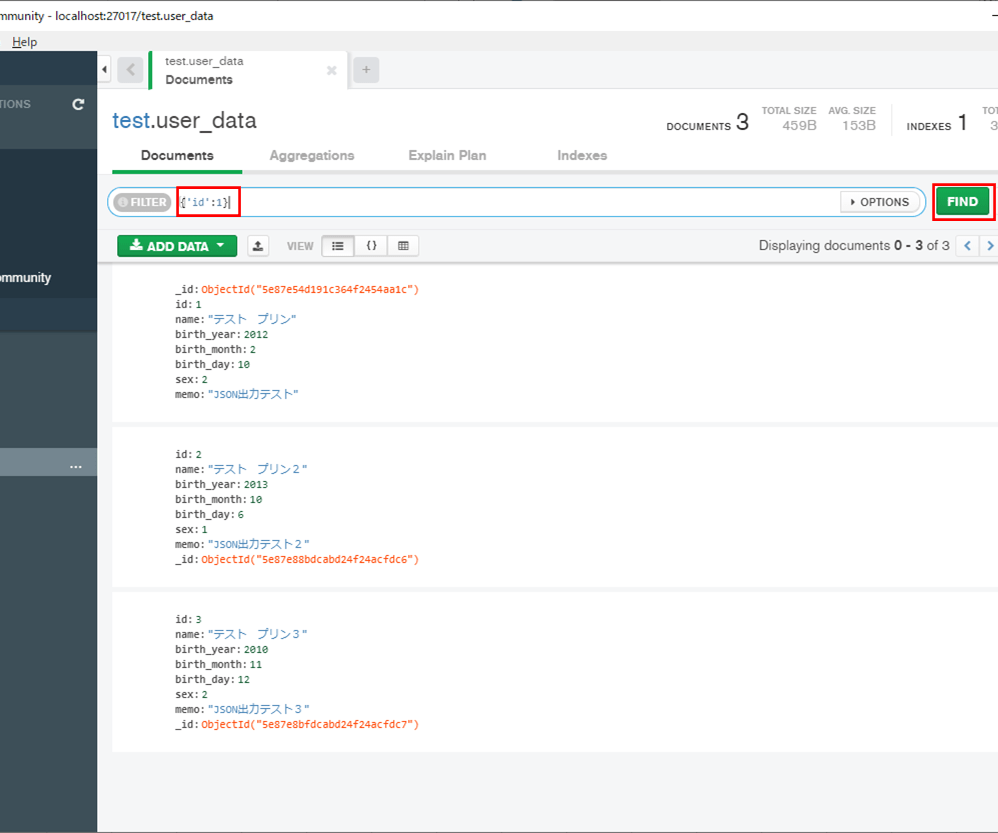Open the Help menu
The height and width of the screenshot is (833, 998).
(24, 41)
